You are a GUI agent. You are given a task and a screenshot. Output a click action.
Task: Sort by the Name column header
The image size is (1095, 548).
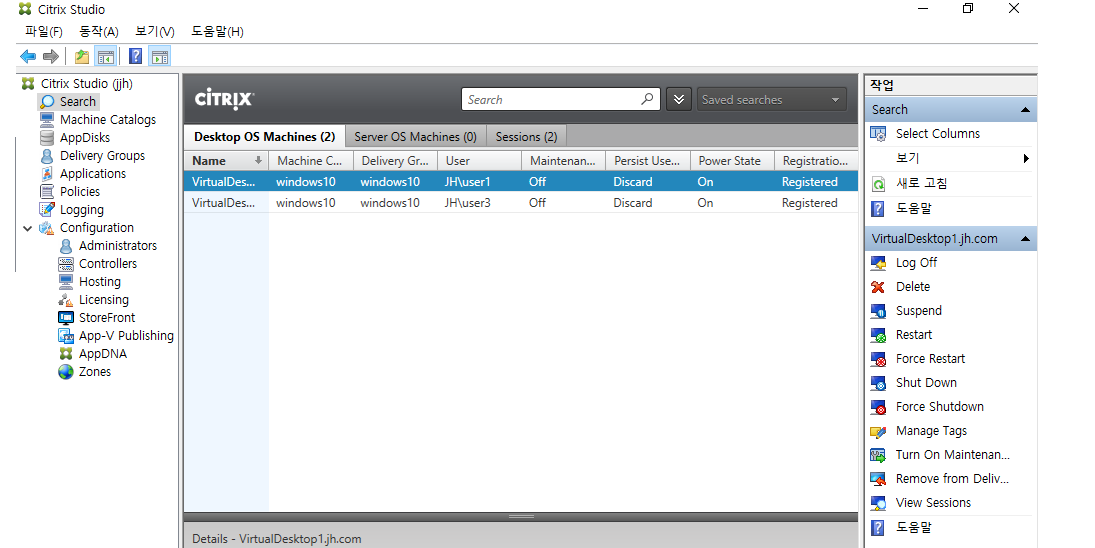point(226,161)
